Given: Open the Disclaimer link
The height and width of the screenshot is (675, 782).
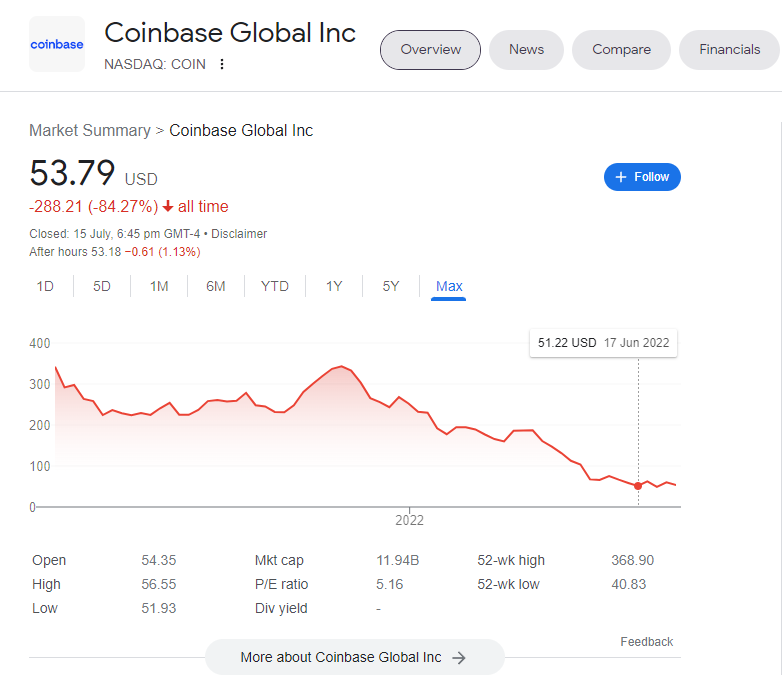Looking at the screenshot, I should pos(239,234).
